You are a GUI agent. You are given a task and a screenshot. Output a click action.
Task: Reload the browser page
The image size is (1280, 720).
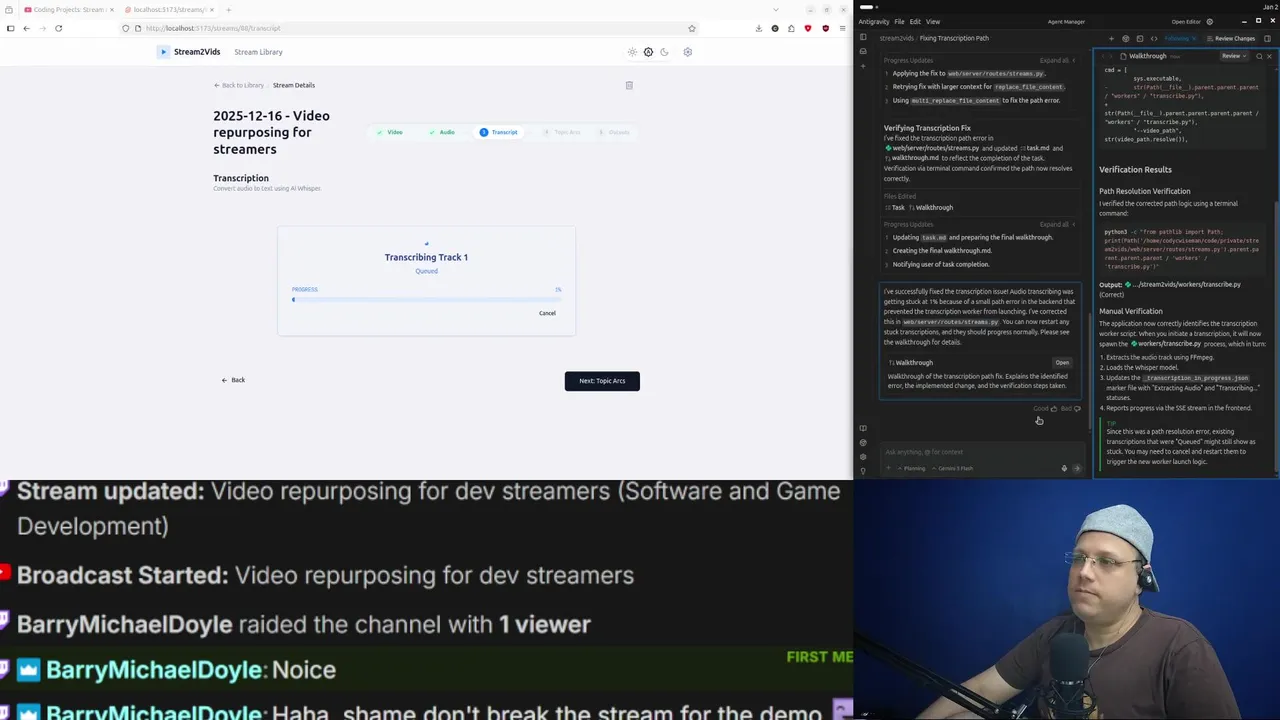pyautogui.click(x=58, y=28)
